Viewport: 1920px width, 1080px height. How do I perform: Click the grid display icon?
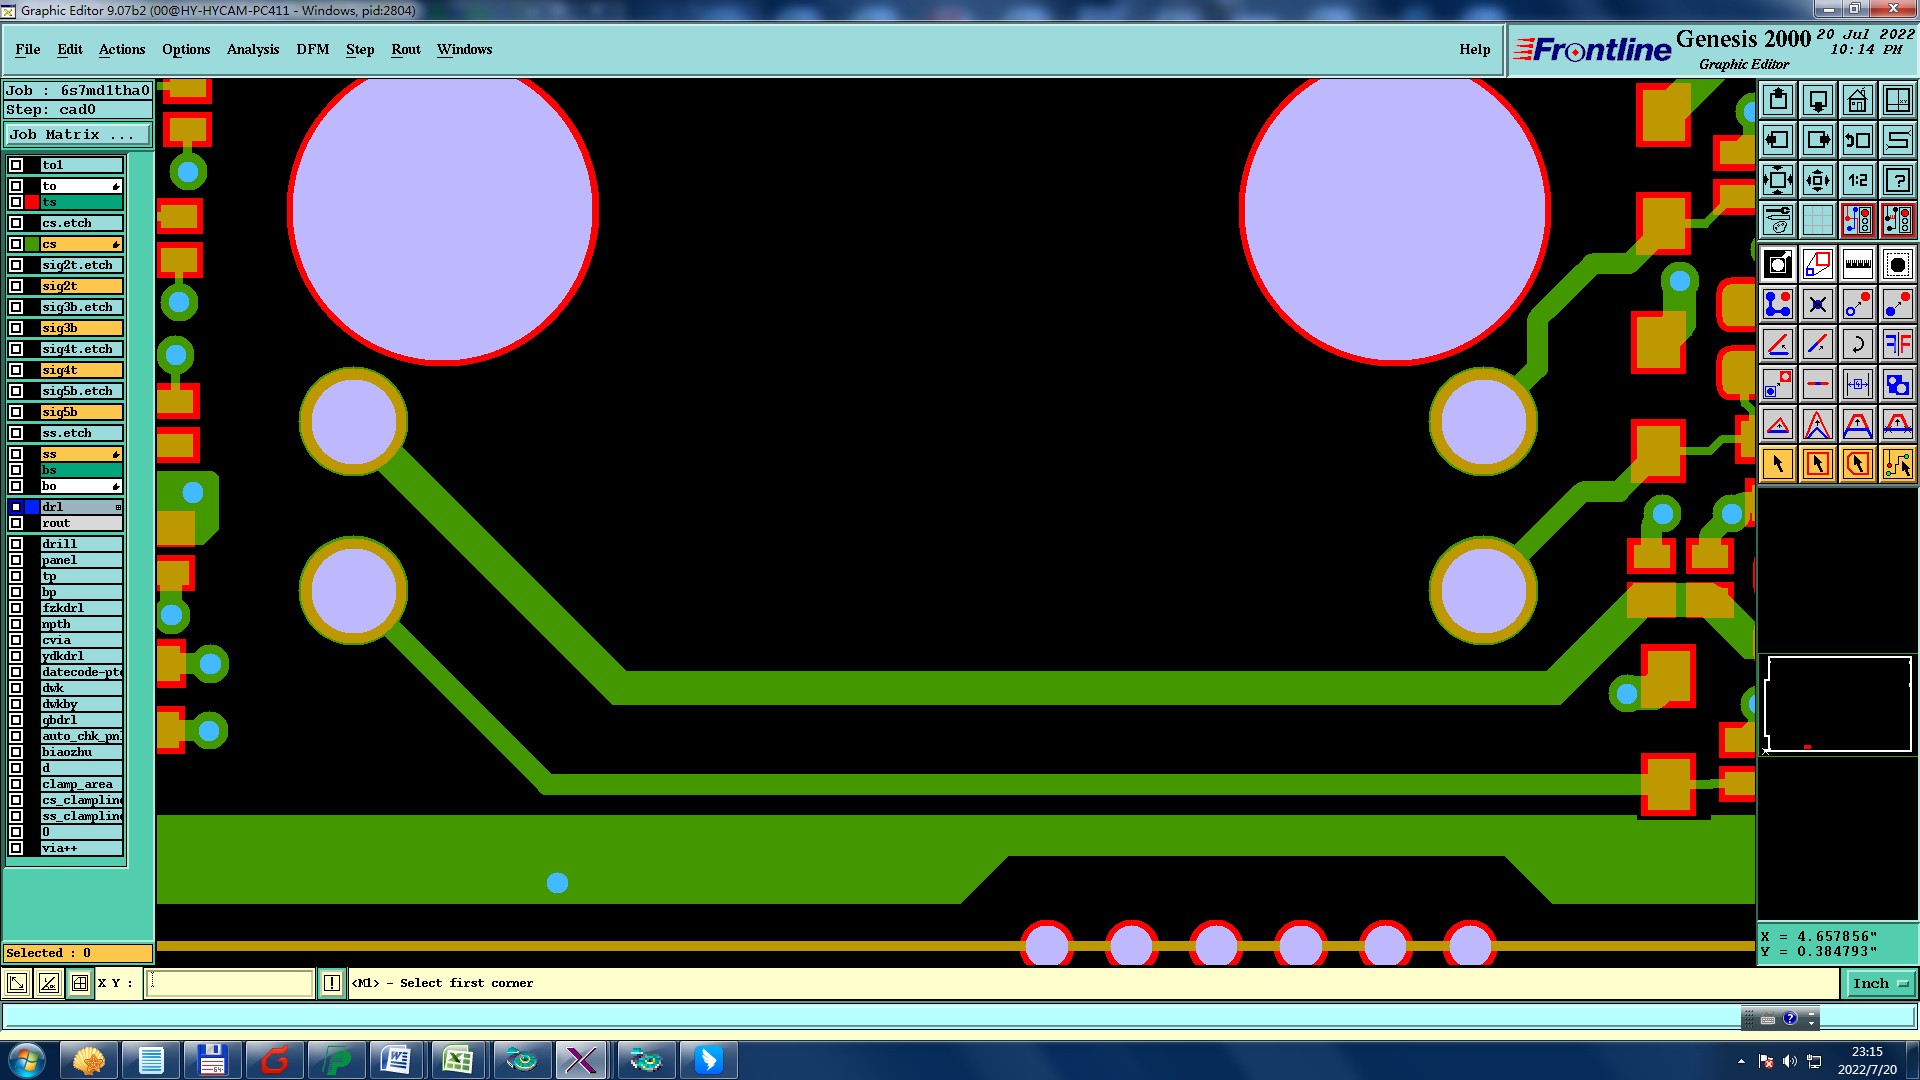pyautogui.click(x=1817, y=220)
